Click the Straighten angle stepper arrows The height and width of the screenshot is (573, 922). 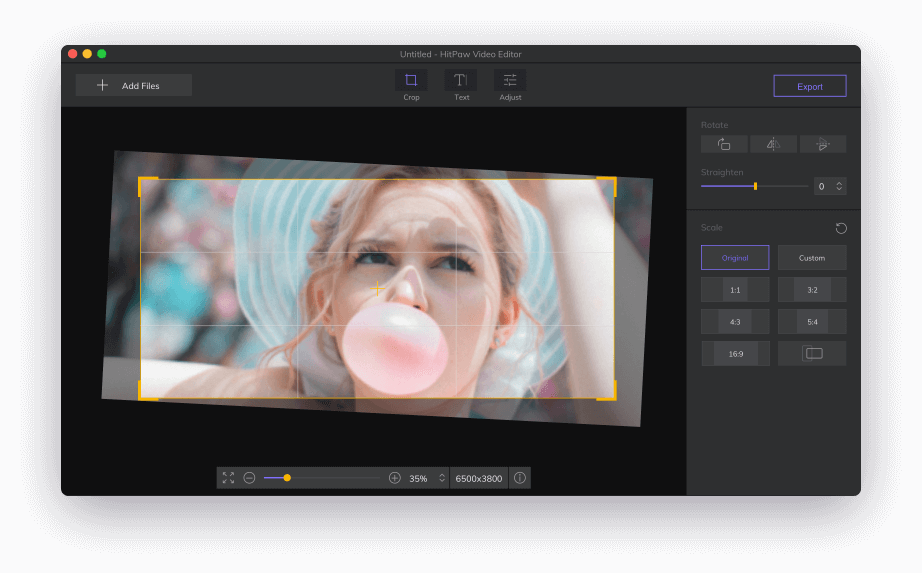(840, 186)
